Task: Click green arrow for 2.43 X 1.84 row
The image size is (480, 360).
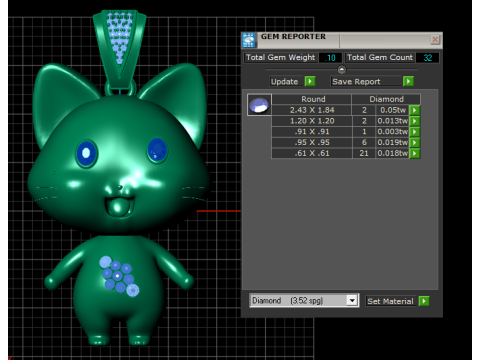Action: [415, 110]
